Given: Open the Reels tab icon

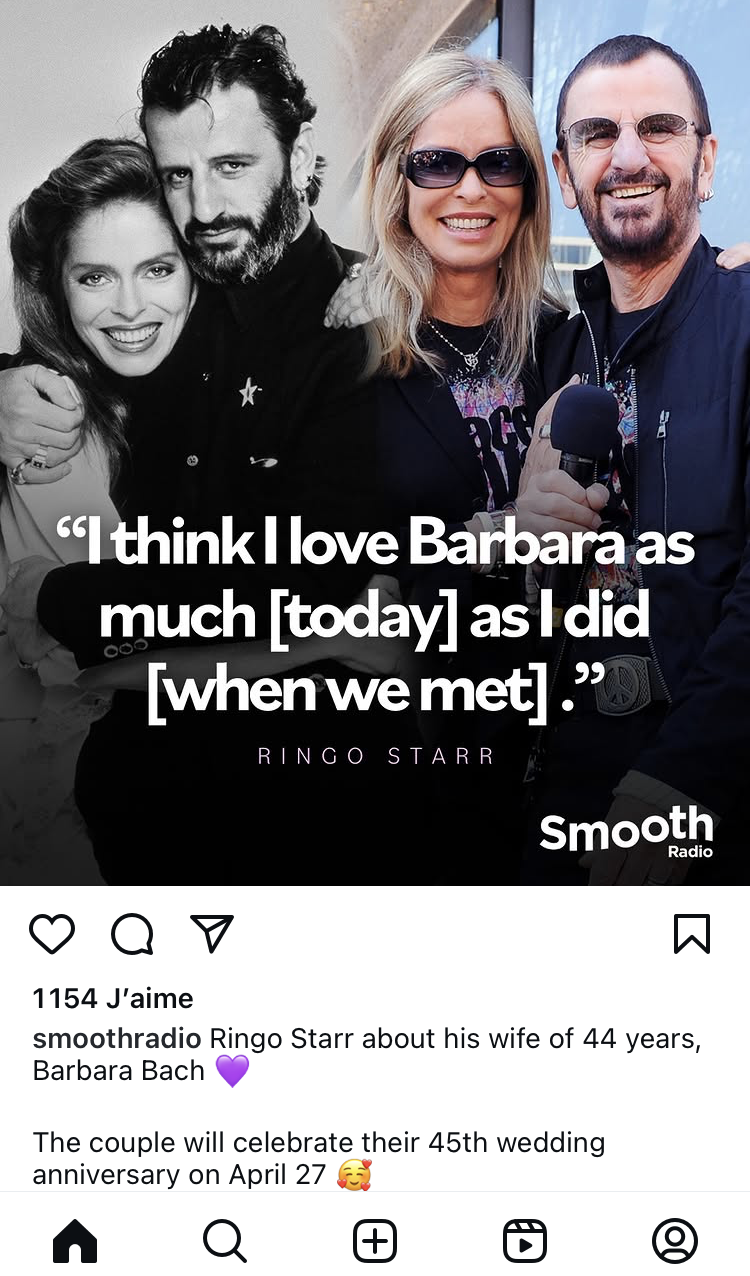Looking at the screenshot, I should point(525,1241).
